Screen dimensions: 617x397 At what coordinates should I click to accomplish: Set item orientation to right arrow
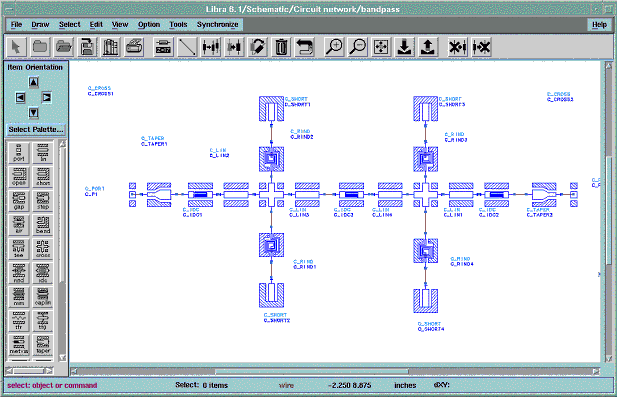[x=46, y=97]
